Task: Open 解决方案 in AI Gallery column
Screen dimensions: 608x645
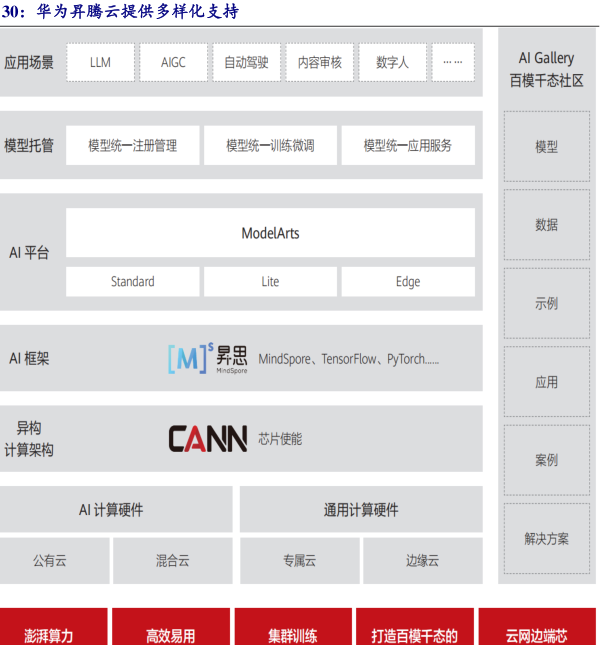Action: 546,538
